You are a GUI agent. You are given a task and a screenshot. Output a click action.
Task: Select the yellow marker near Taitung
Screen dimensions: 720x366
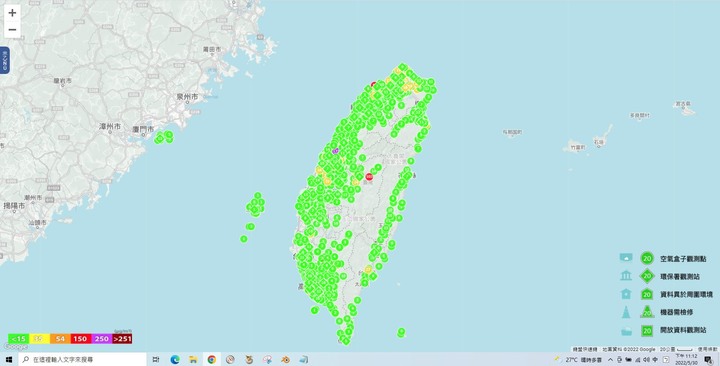pos(368,269)
